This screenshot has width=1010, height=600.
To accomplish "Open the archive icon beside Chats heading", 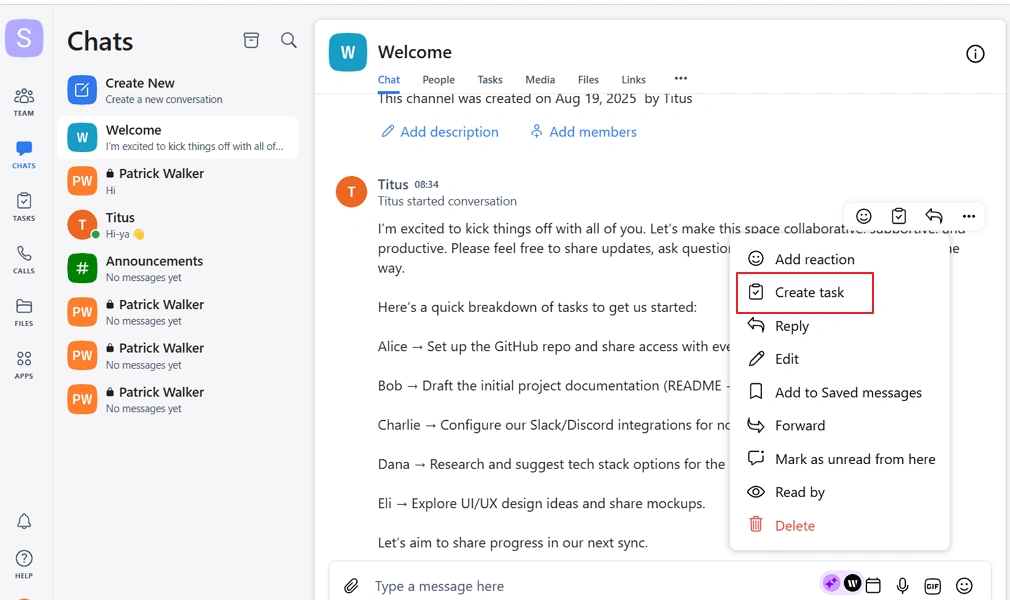I will [251, 41].
